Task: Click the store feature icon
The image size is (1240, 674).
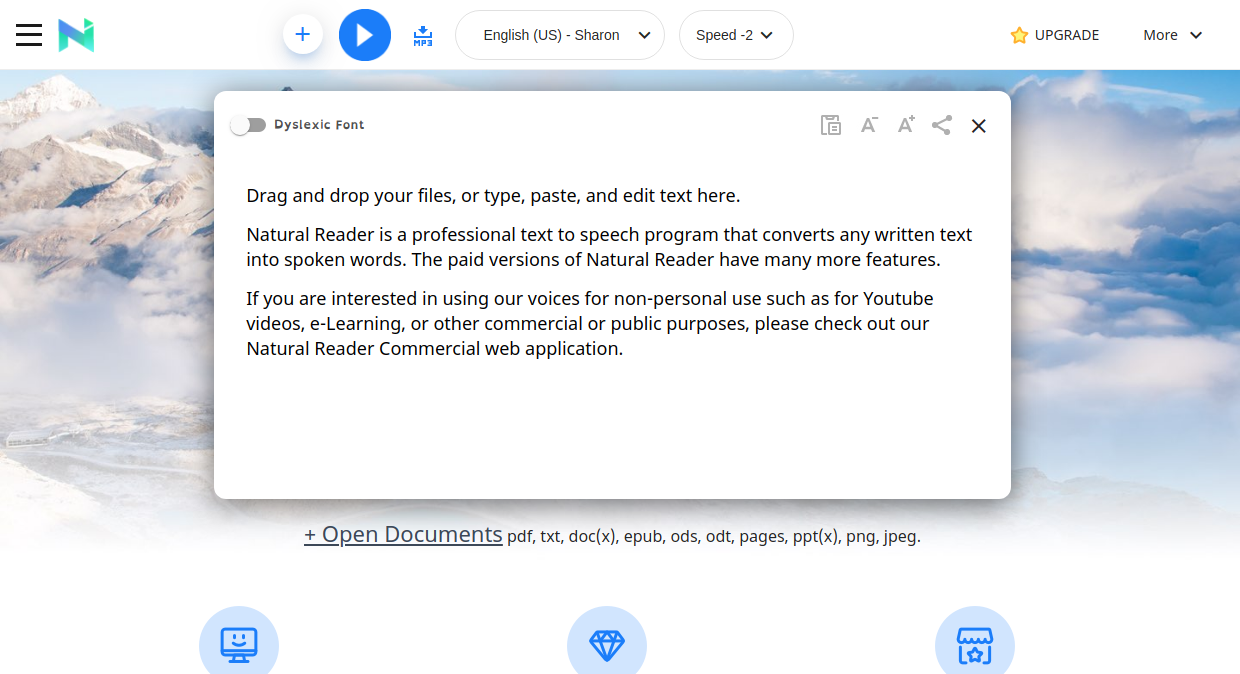Action: point(975,645)
